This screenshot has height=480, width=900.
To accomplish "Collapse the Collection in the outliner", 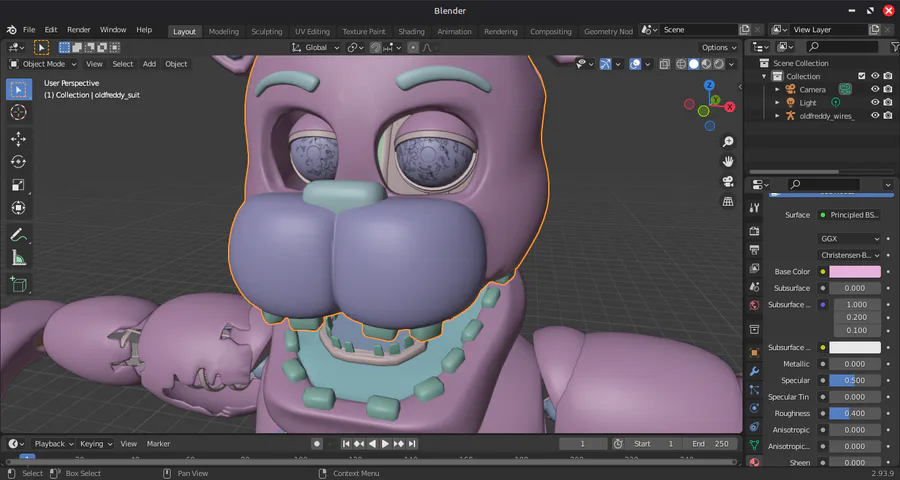I will pos(764,76).
